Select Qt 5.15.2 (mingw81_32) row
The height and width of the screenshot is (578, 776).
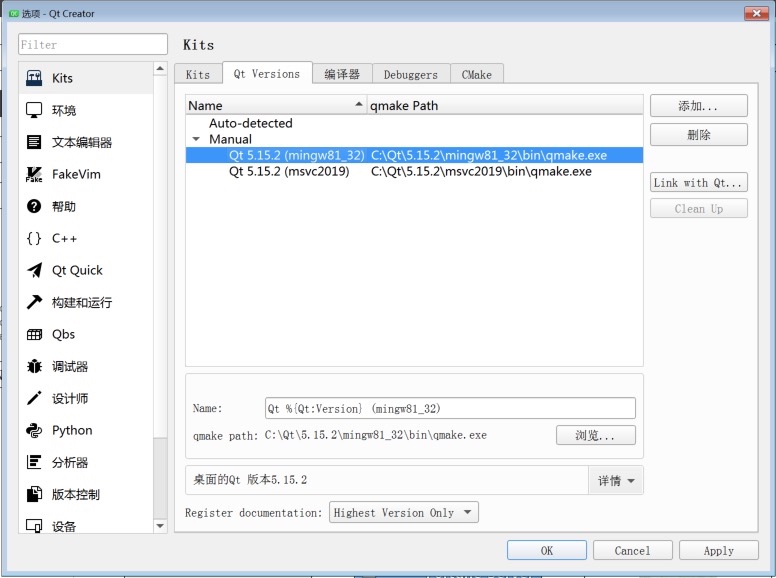click(x=414, y=155)
